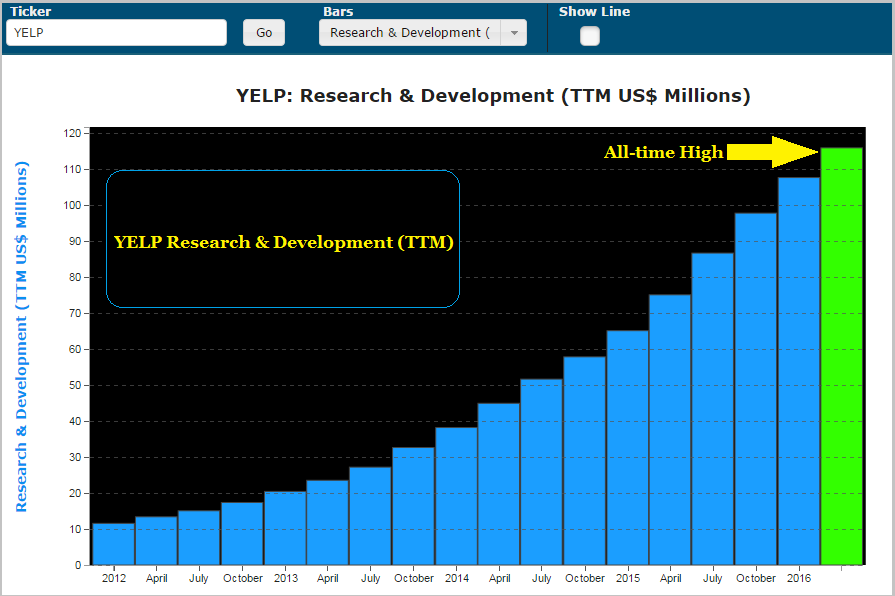Click the blue bar above April 2012
Image resolution: width=895 pixels, height=596 pixels.
(156, 541)
